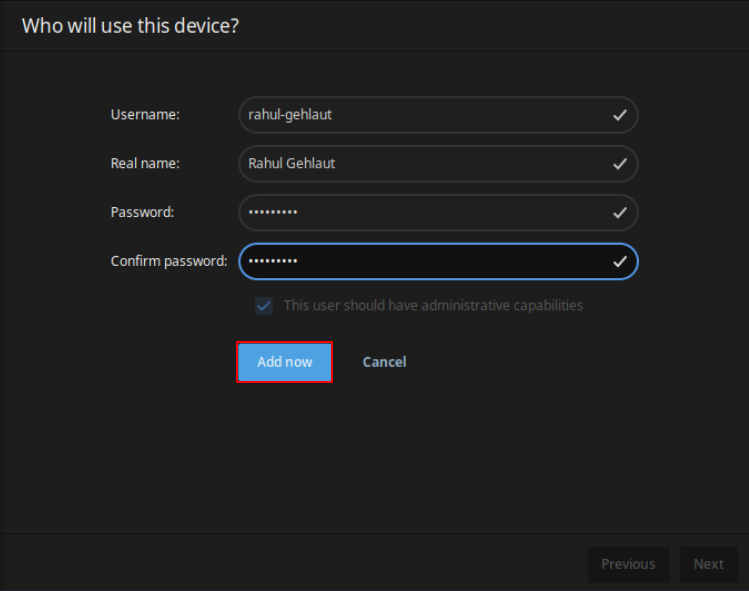Click the checkmark in Confirm password field
This screenshot has width=749, height=591.
coord(620,261)
